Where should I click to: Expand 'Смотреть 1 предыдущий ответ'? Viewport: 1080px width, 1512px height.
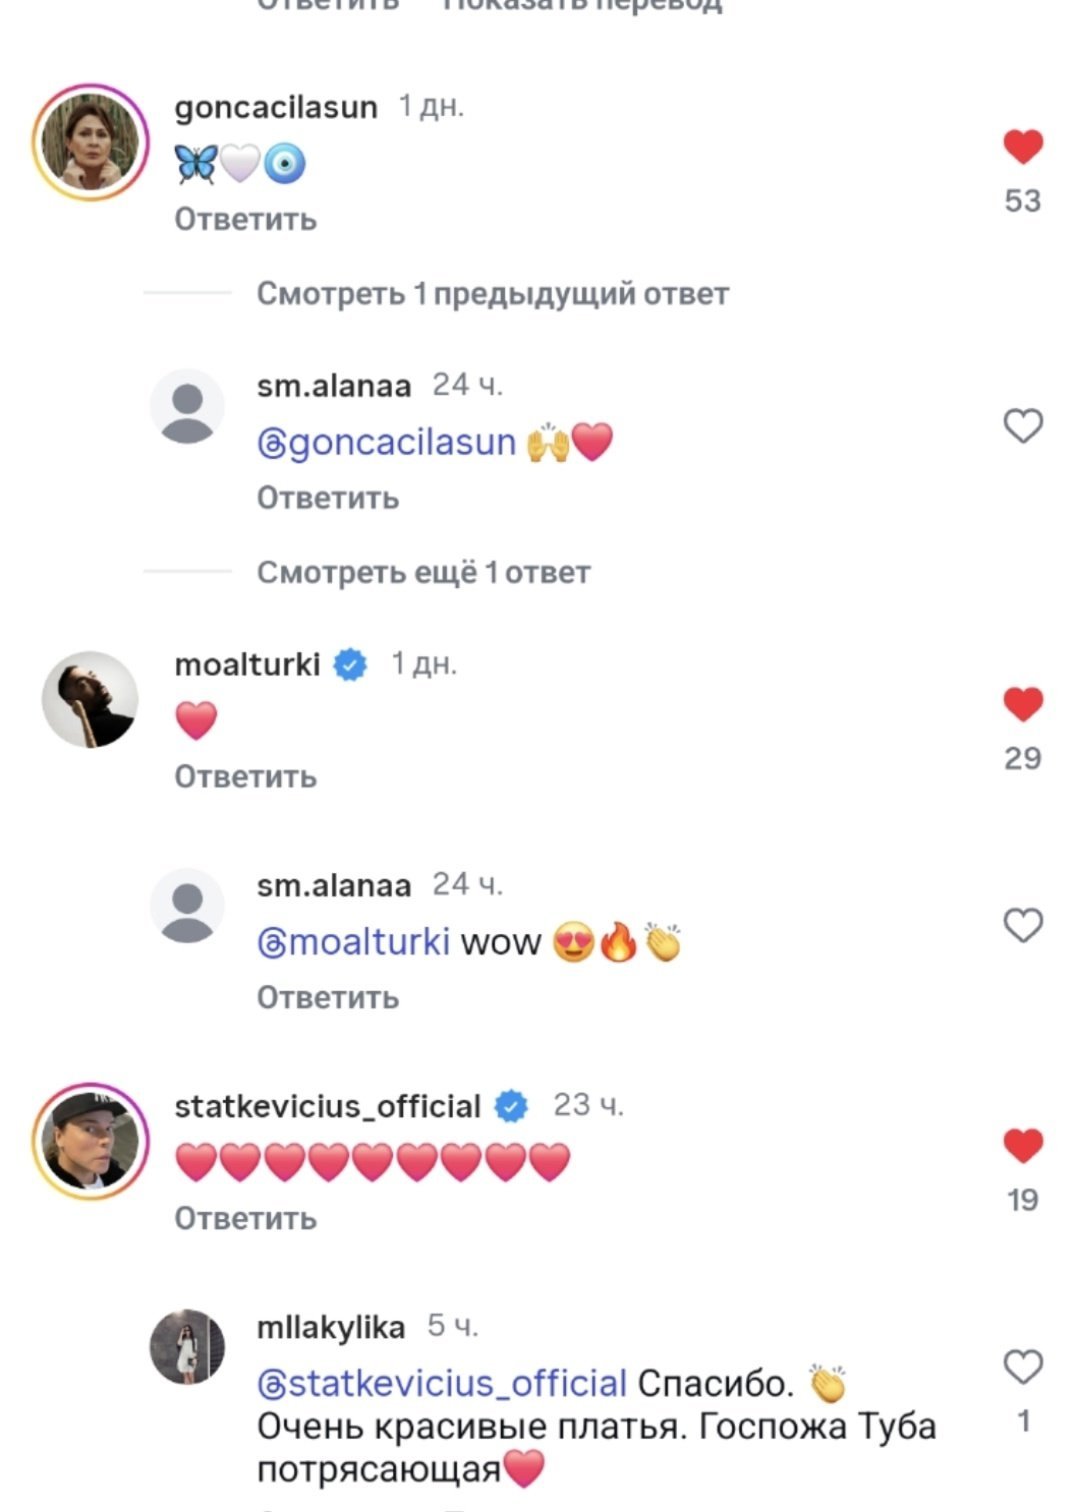point(492,294)
